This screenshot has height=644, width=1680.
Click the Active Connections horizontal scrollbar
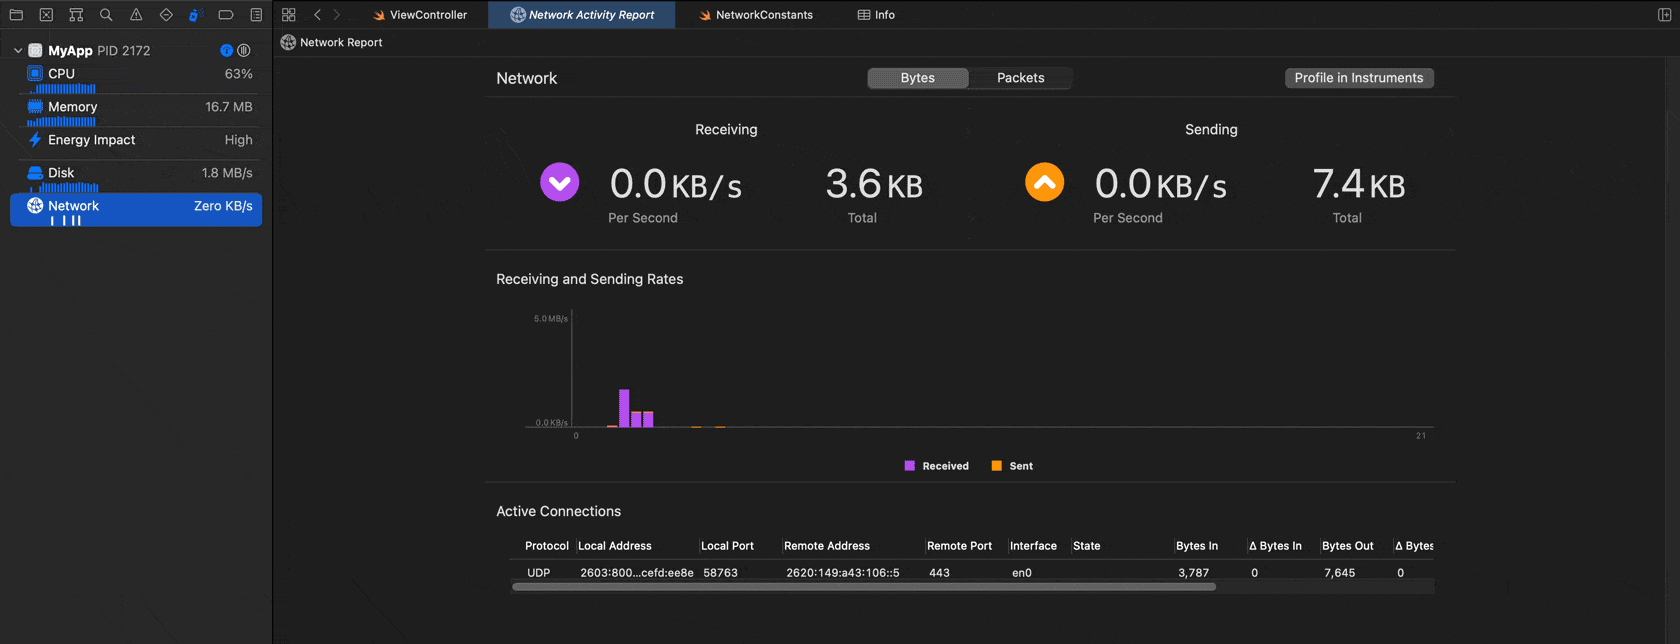click(x=864, y=587)
